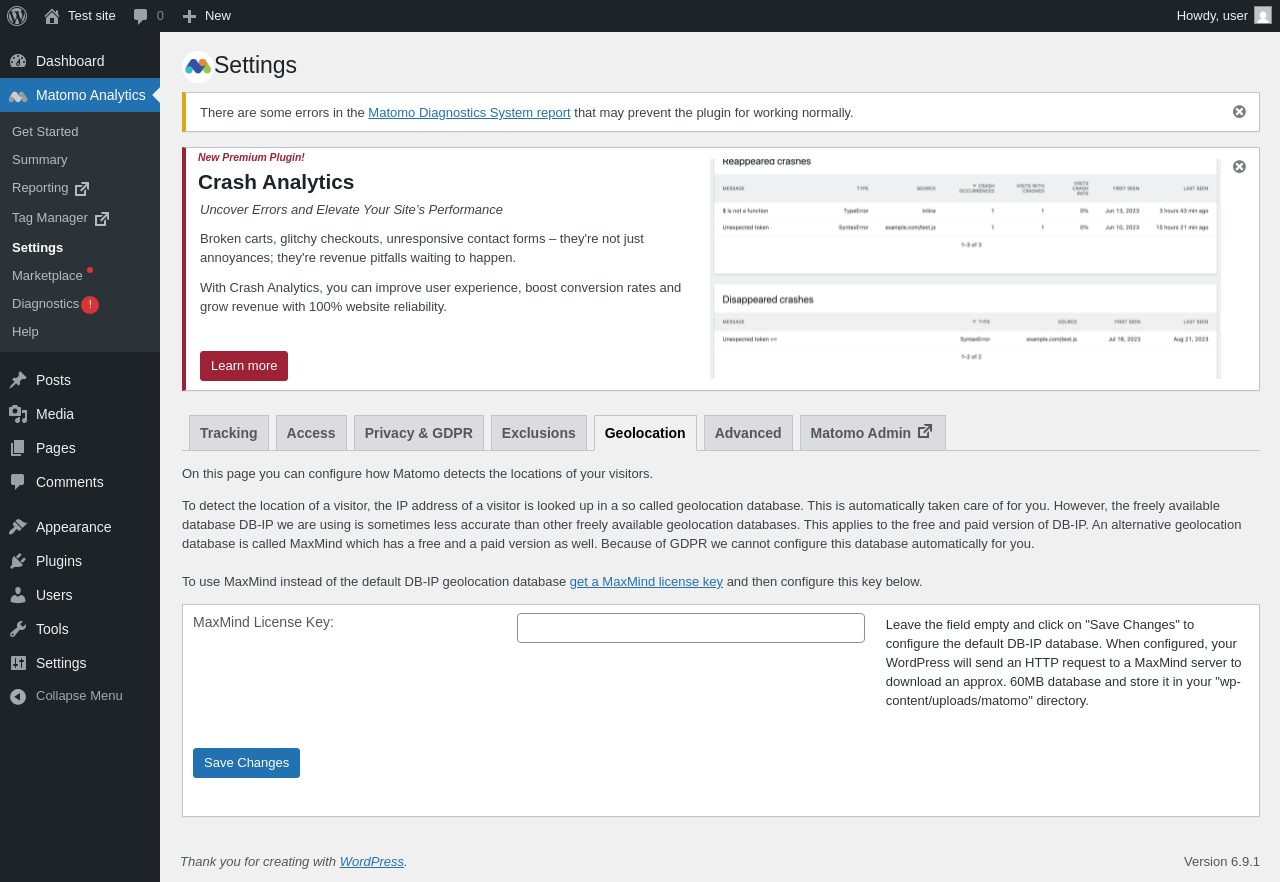Expand the Howdy, user account menu
The image size is (1280, 882).
pos(1212,16)
